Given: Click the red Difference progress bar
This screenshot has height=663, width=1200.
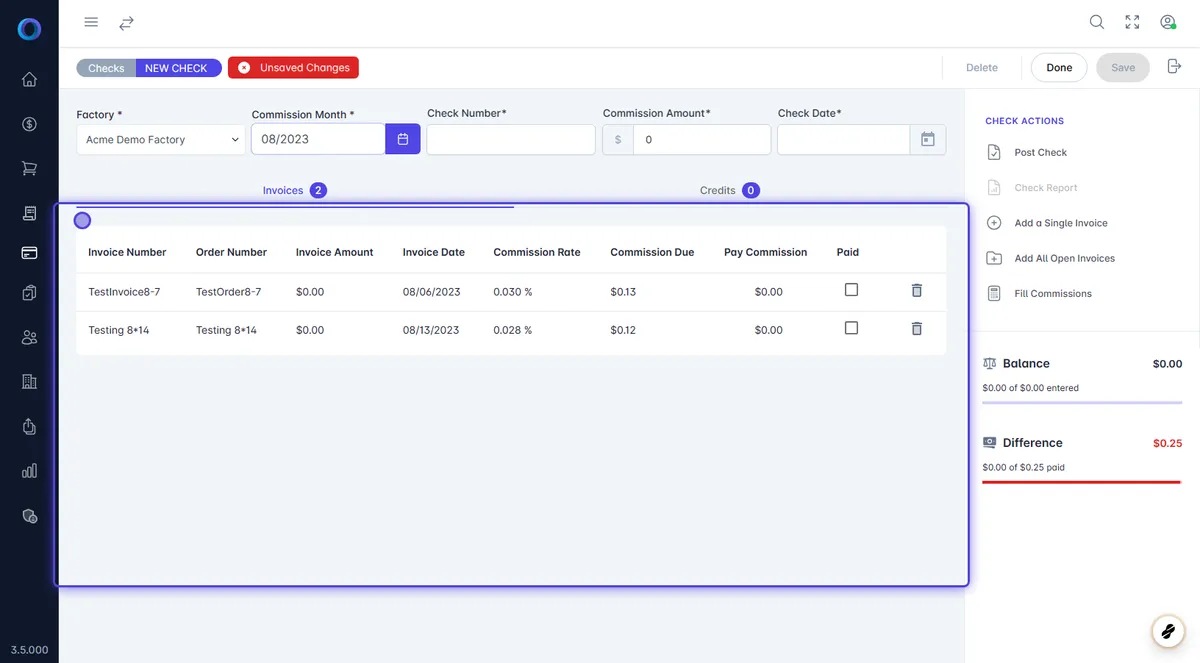Looking at the screenshot, I should pos(1082,482).
